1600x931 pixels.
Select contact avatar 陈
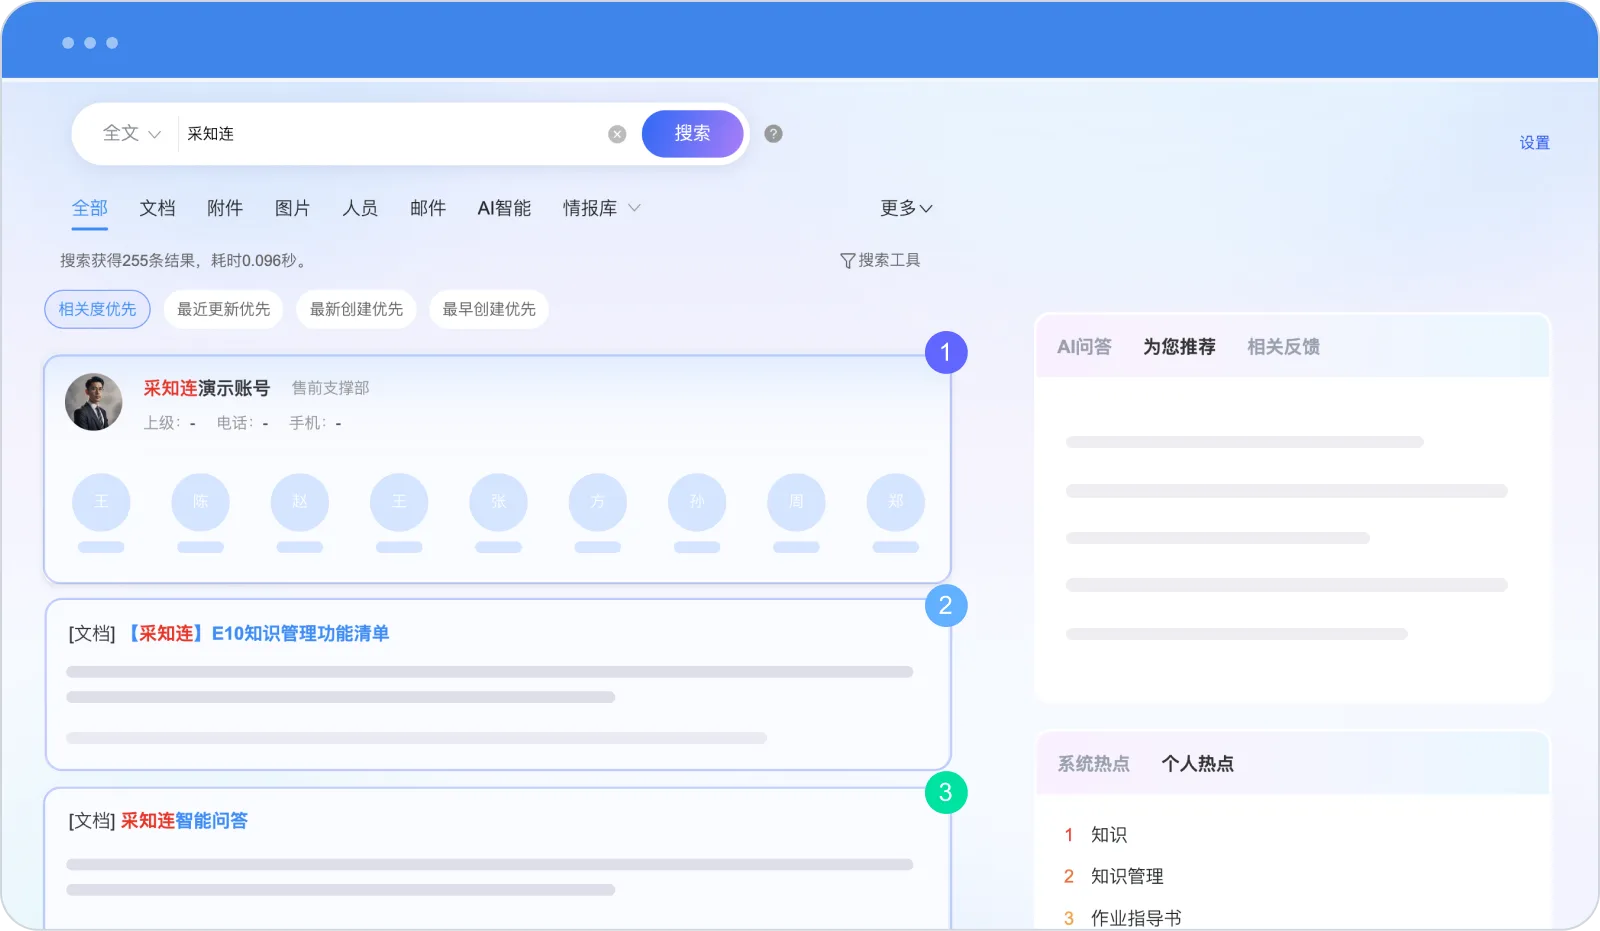(x=200, y=502)
